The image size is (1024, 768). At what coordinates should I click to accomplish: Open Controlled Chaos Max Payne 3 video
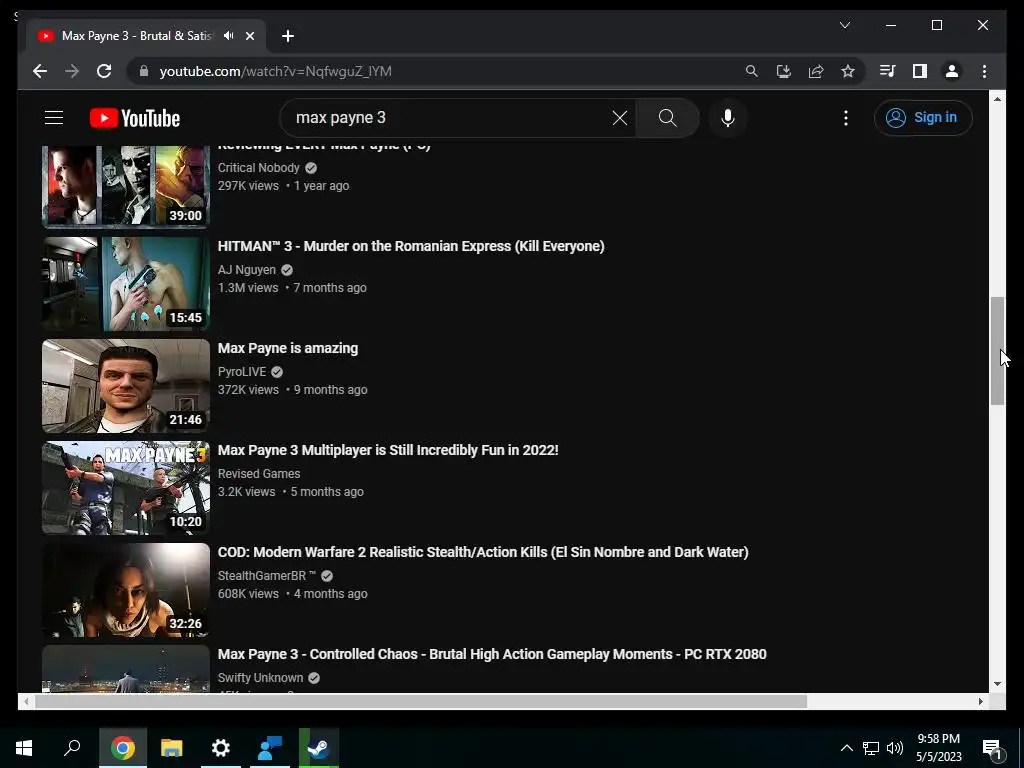click(492, 654)
